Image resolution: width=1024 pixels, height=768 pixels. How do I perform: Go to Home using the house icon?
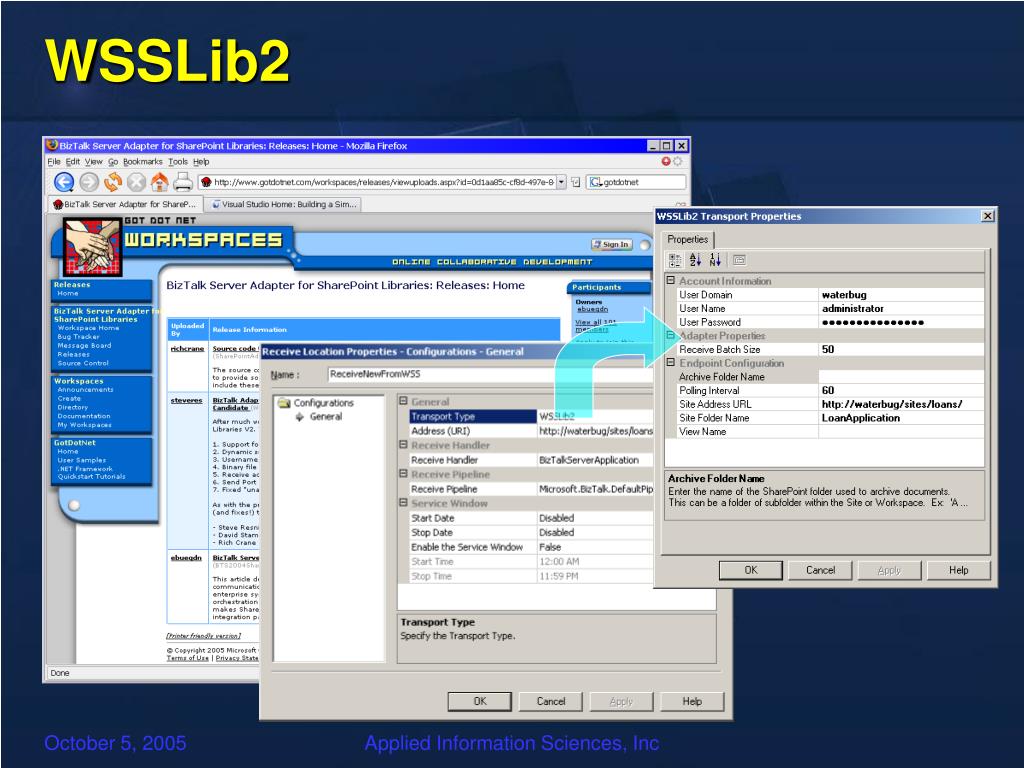pyautogui.click(x=159, y=182)
